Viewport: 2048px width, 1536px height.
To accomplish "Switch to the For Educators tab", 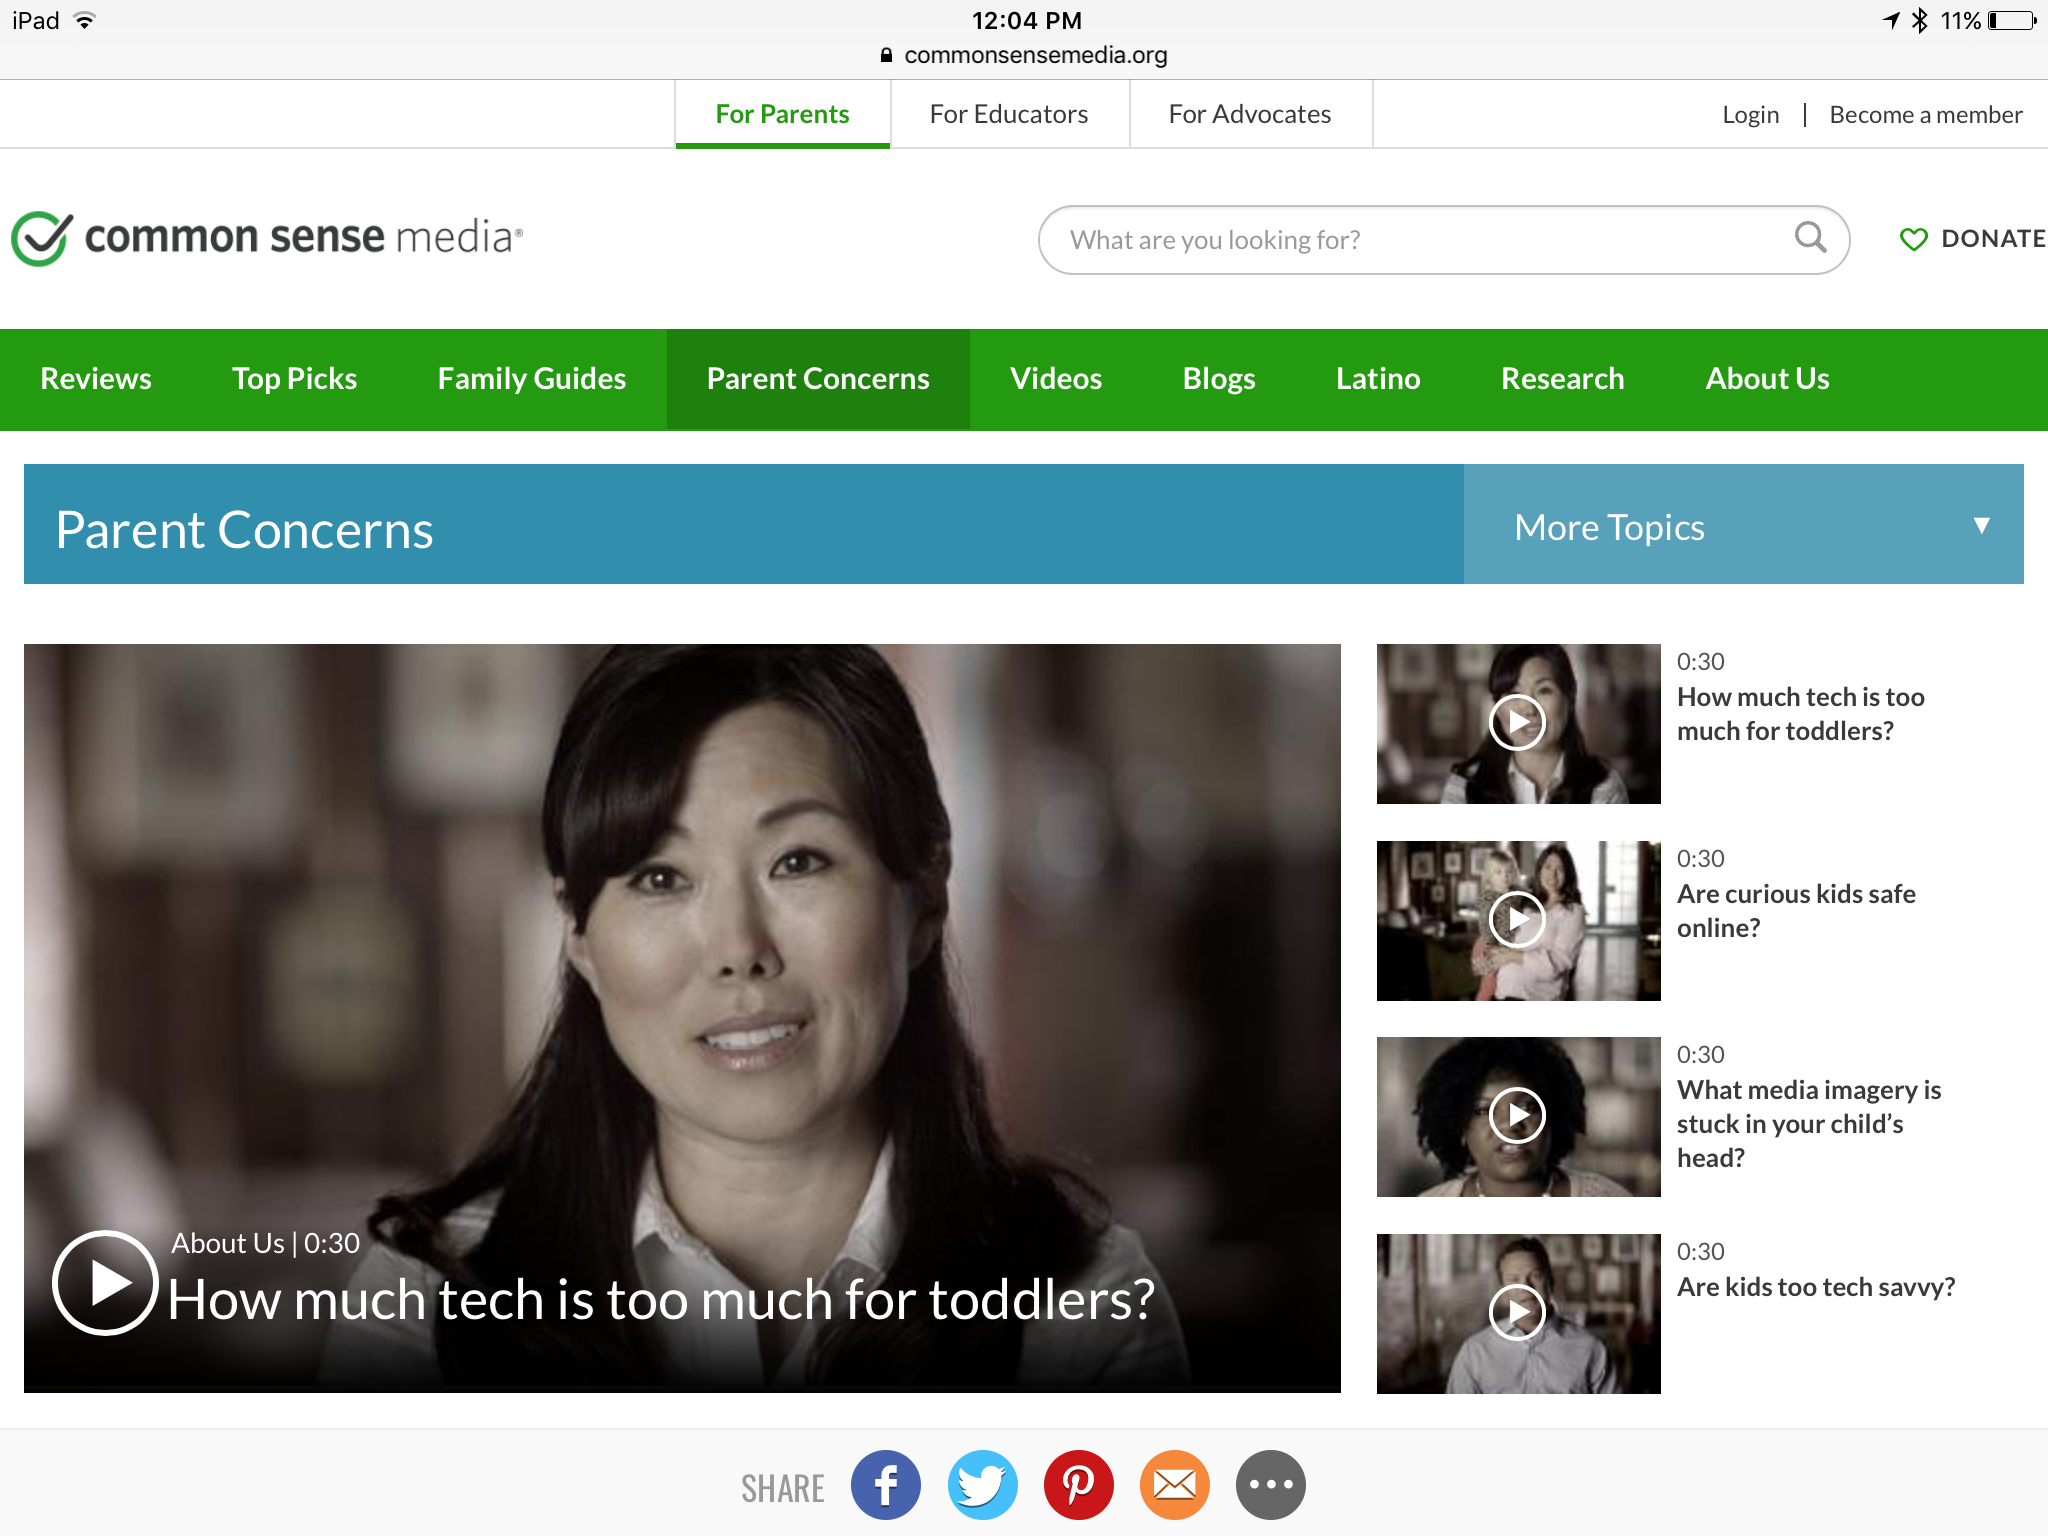I will (1008, 114).
